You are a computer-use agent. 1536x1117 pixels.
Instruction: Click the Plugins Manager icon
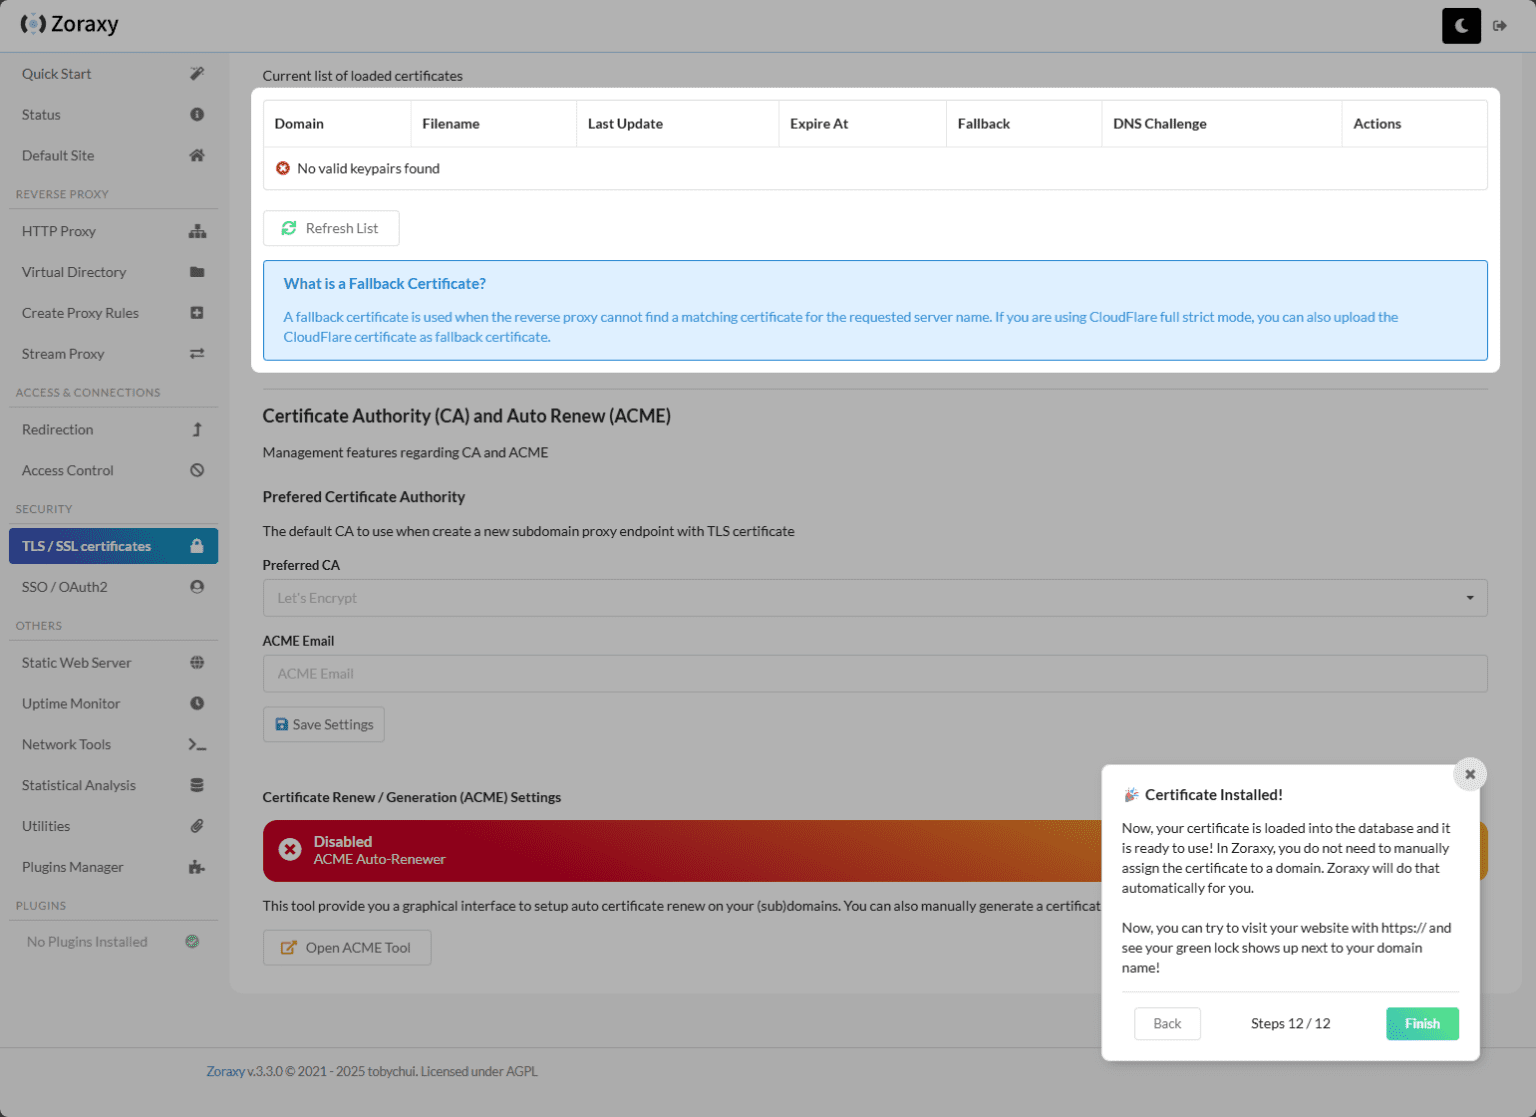pyautogui.click(x=197, y=867)
